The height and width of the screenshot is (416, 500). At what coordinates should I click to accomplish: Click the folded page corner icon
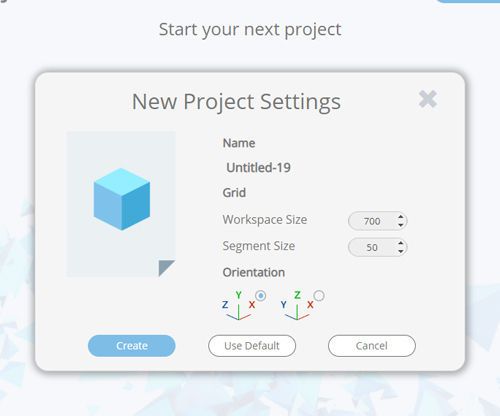pos(167,268)
